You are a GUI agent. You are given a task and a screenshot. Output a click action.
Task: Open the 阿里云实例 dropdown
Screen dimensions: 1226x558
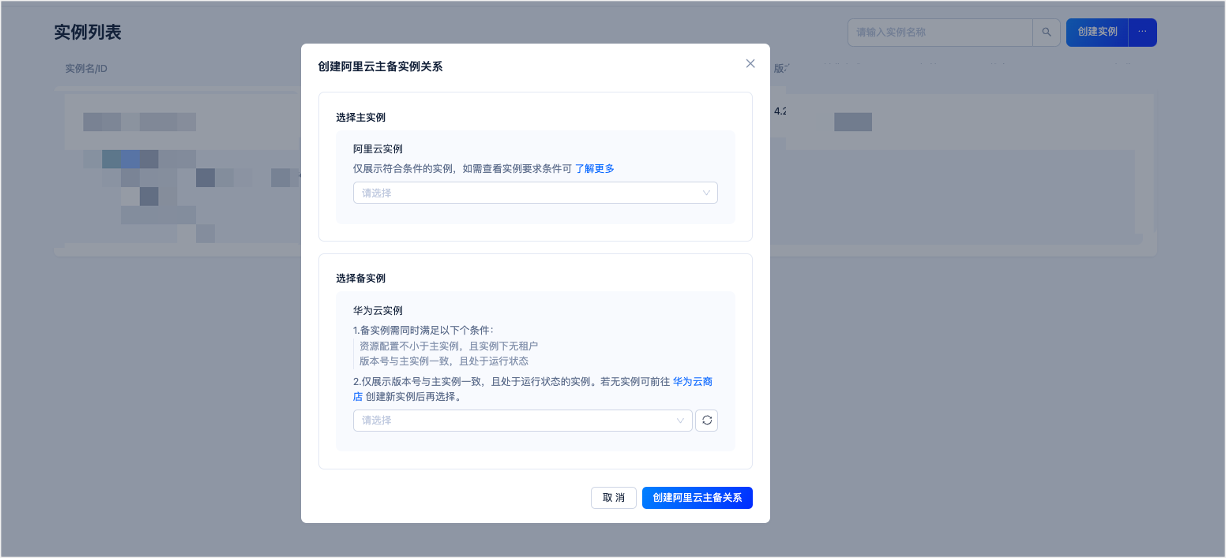click(535, 193)
